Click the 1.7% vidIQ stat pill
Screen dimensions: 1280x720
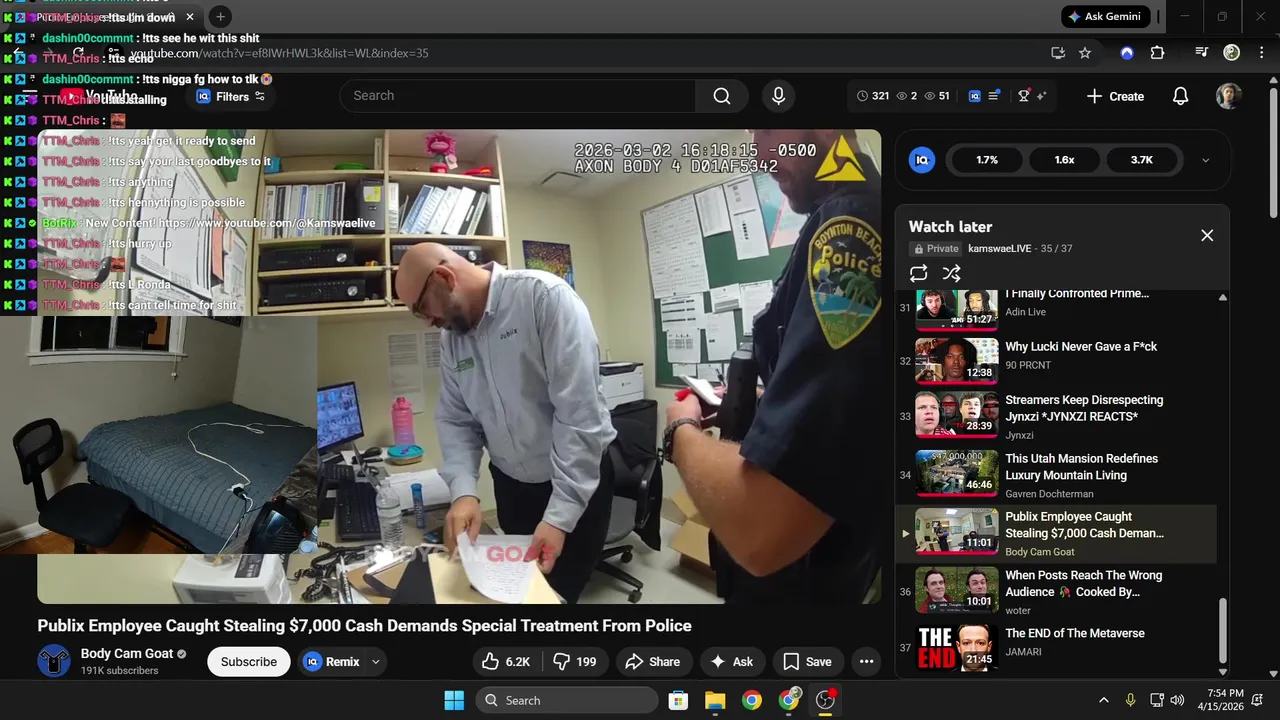pyautogui.click(x=987, y=160)
